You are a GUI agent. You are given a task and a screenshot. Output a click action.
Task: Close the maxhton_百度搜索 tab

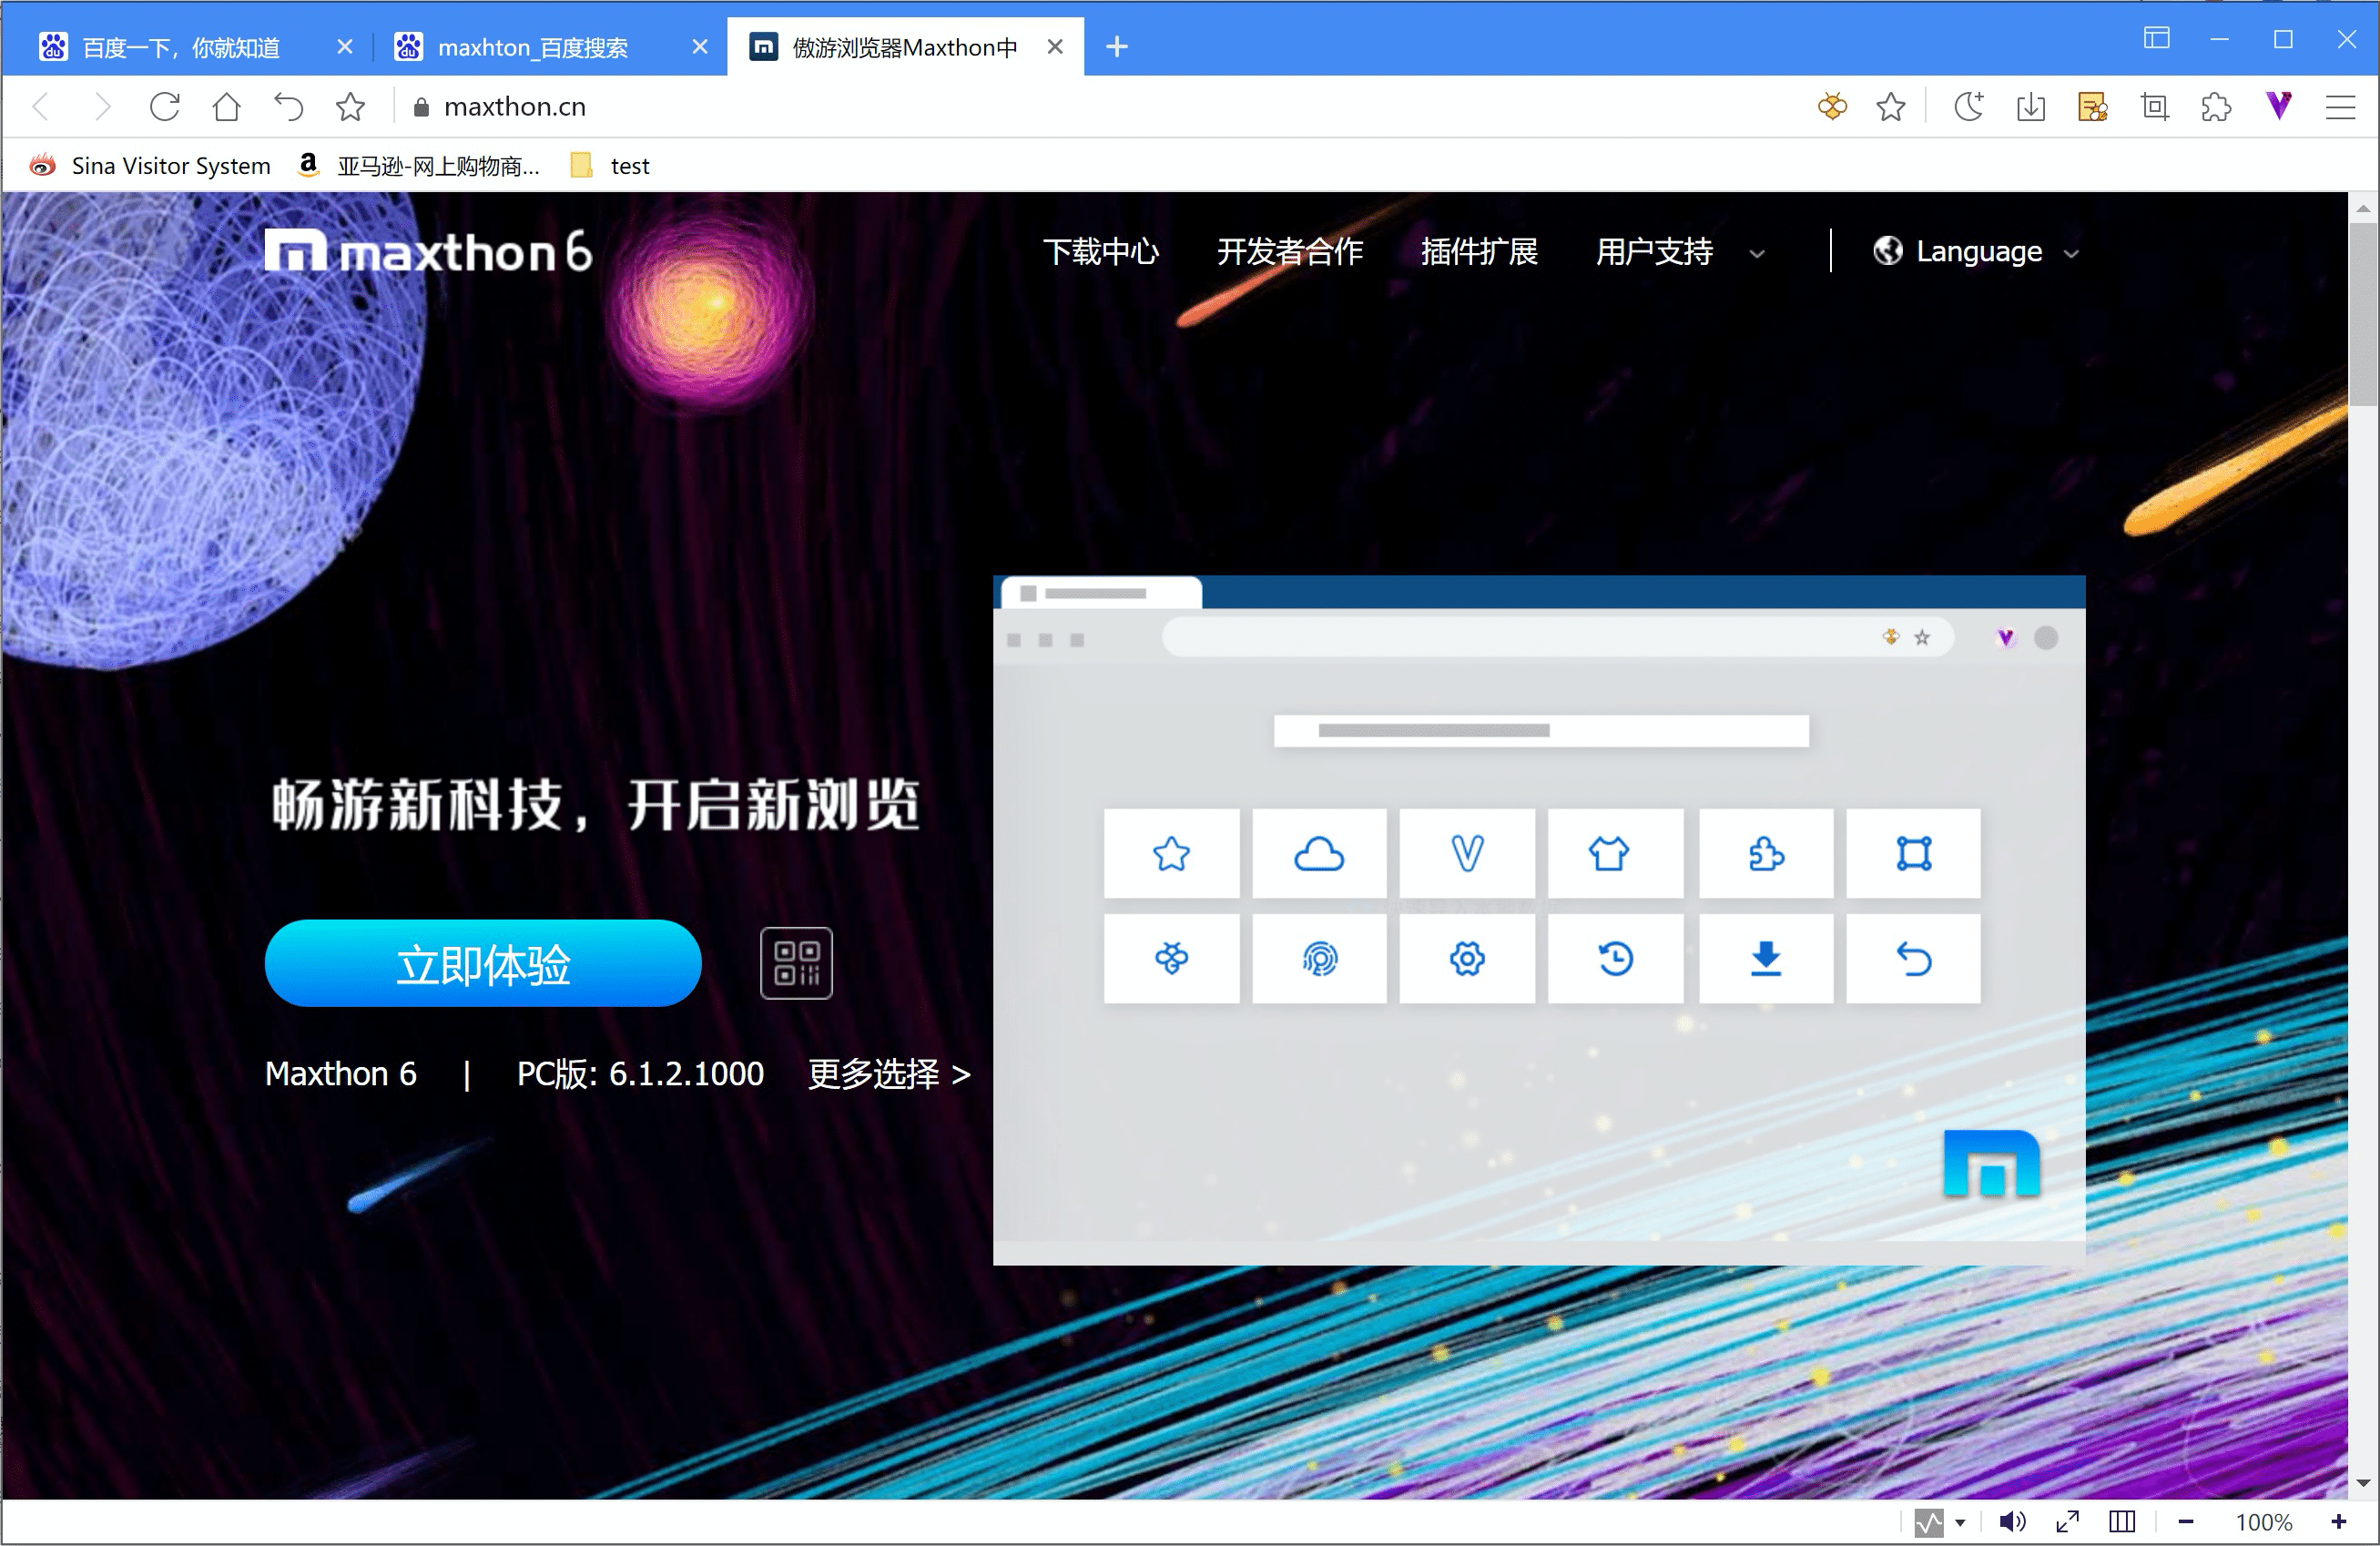coord(700,47)
